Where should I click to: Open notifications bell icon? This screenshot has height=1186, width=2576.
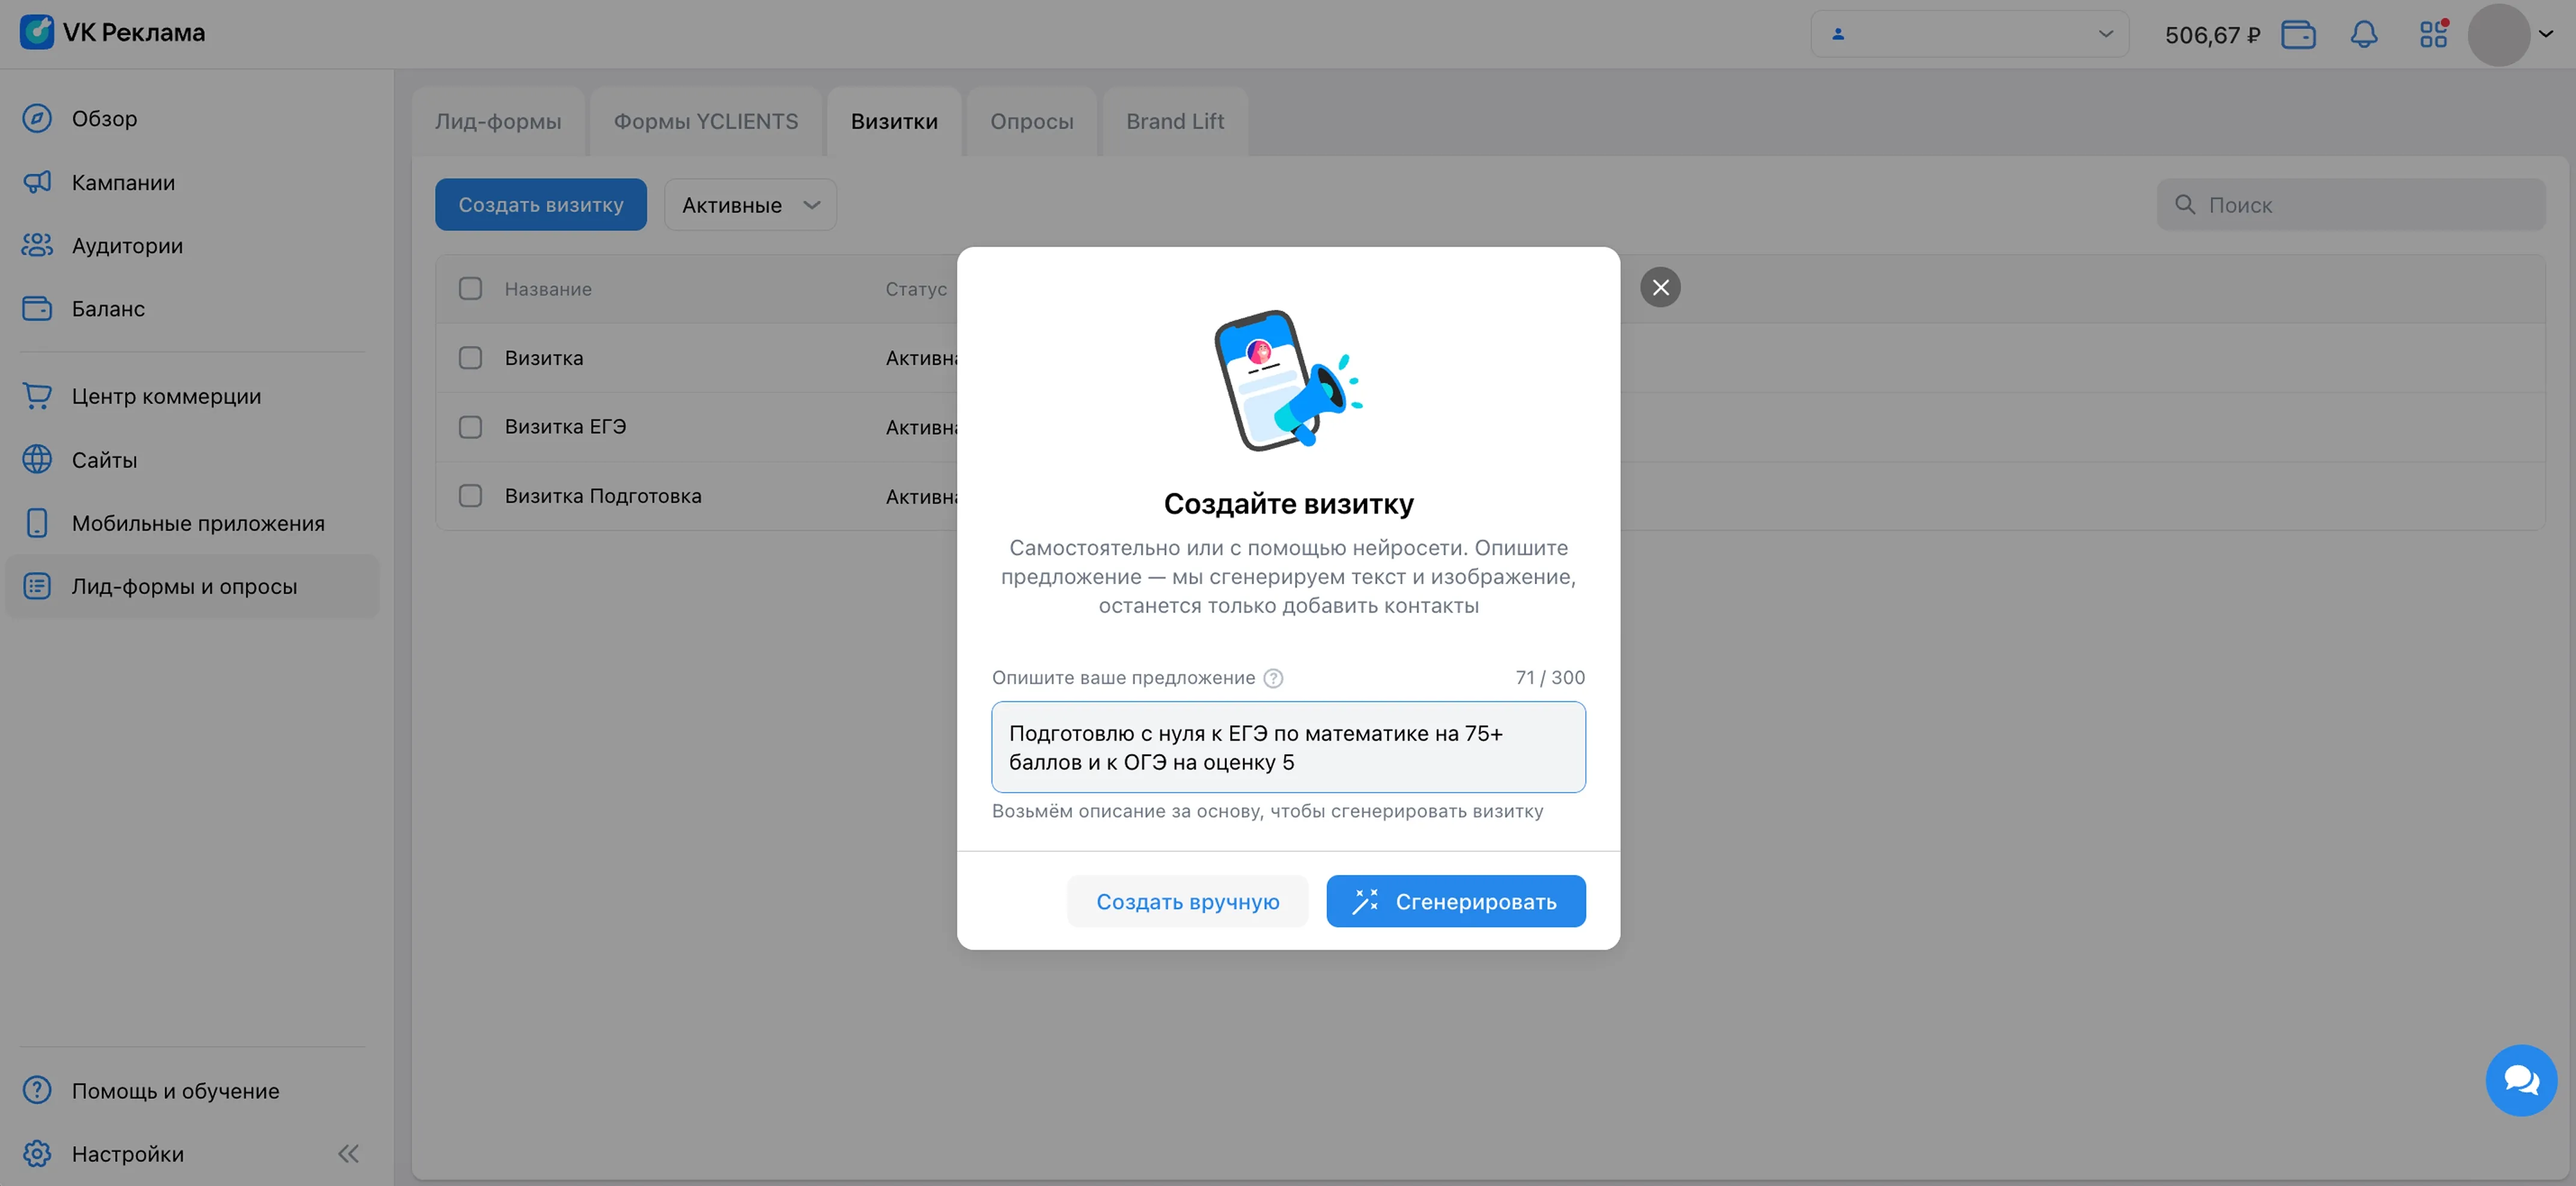(2363, 35)
